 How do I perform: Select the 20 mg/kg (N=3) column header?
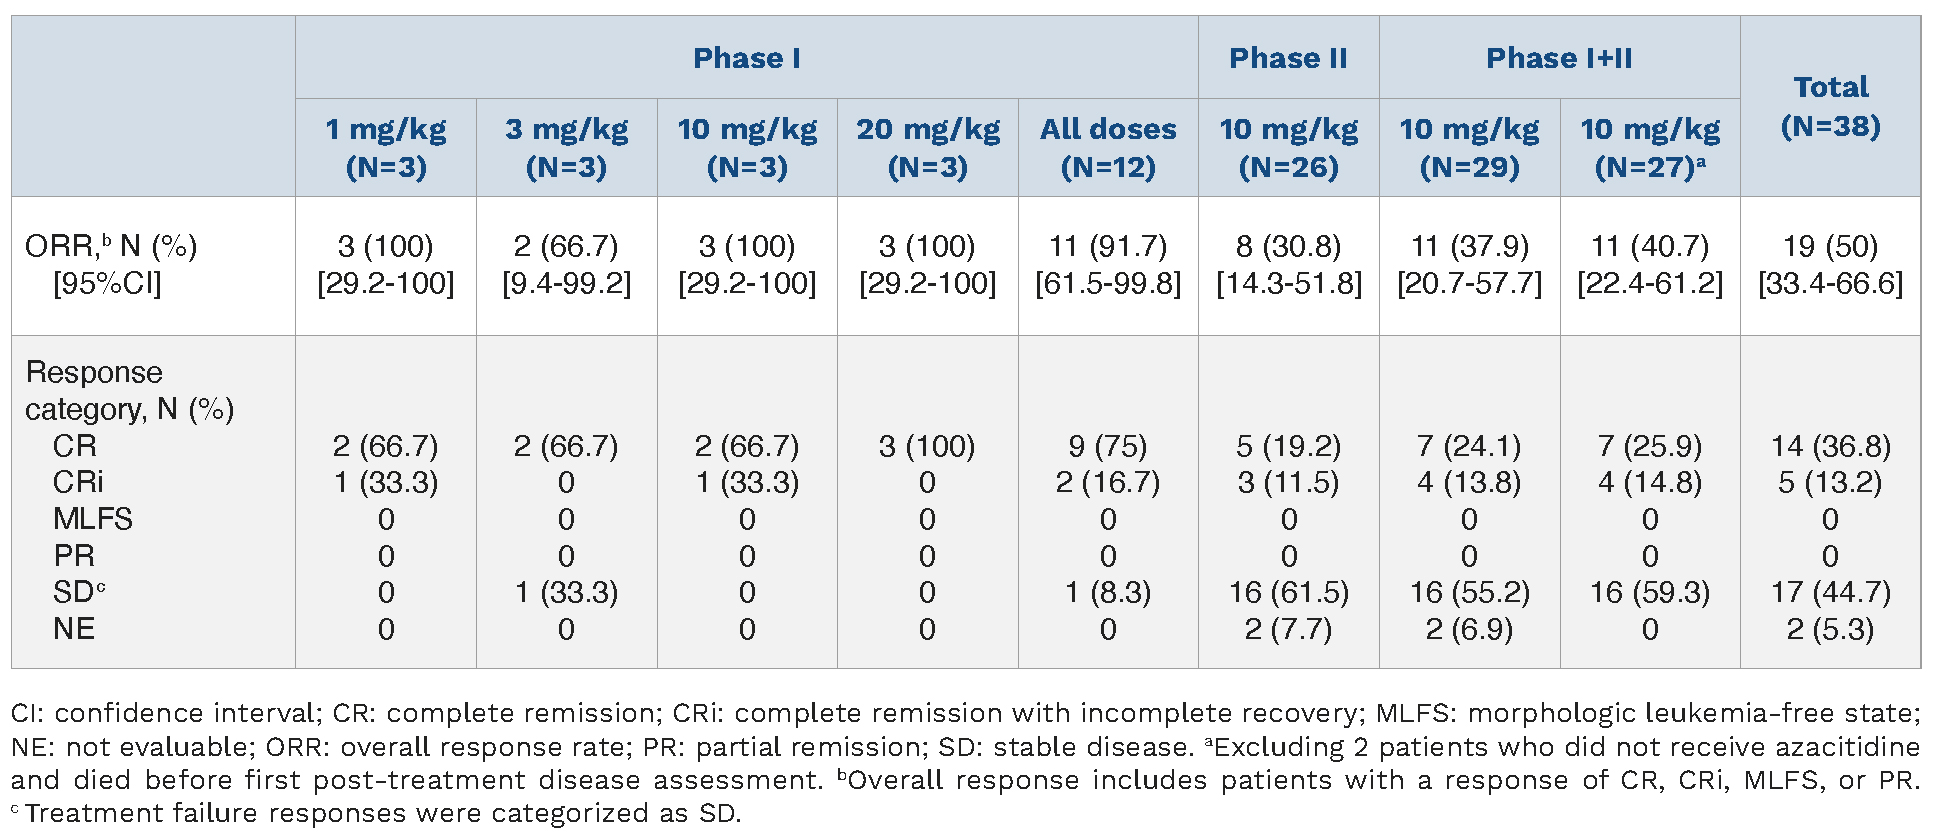pos(927,148)
